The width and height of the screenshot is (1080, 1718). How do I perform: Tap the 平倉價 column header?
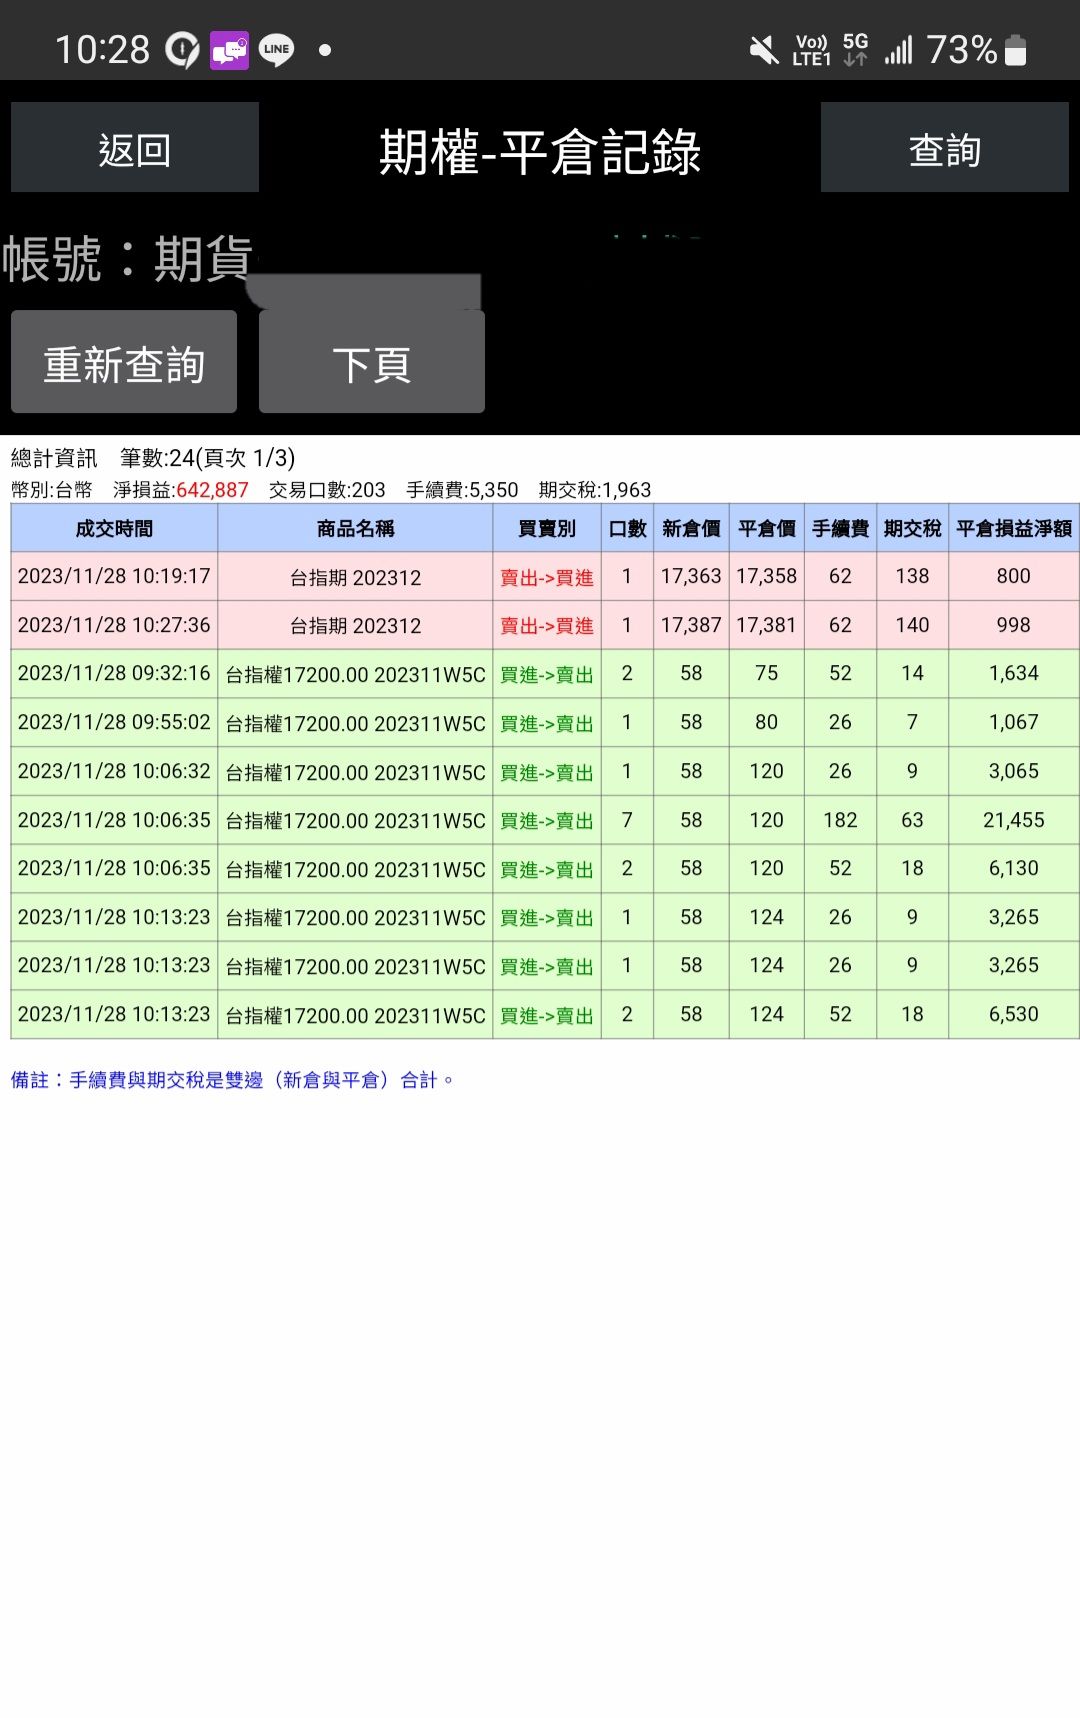[x=767, y=528]
